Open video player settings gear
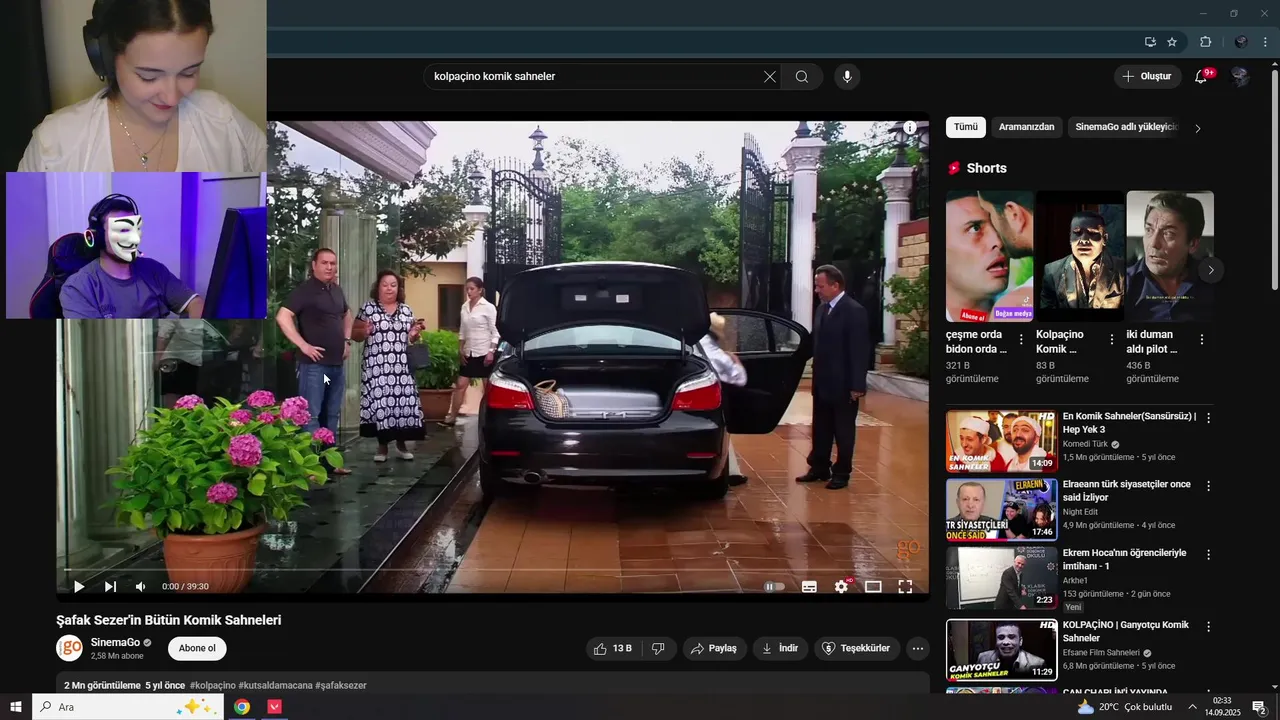Screen dimensions: 1280x720 [841, 587]
